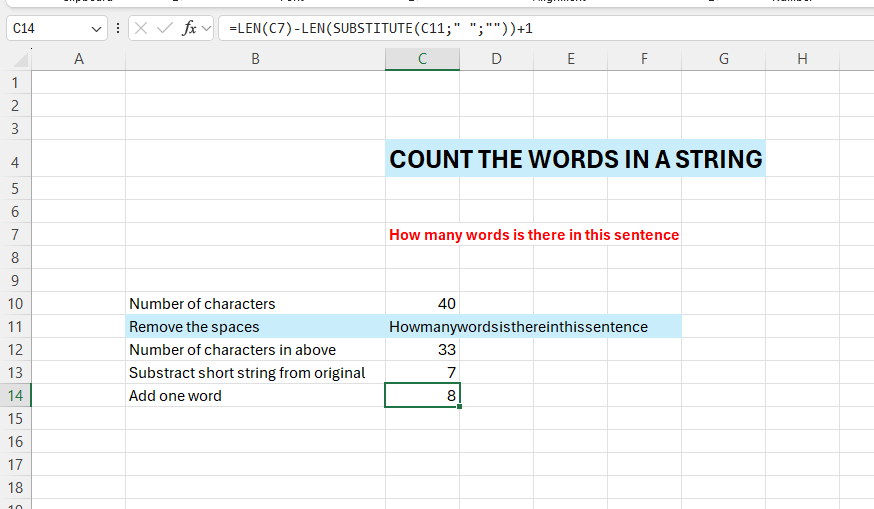Image resolution: width=874 pixels, height=509 pixels.
Task: Select row 14 header
Action: tap(15, 396)
